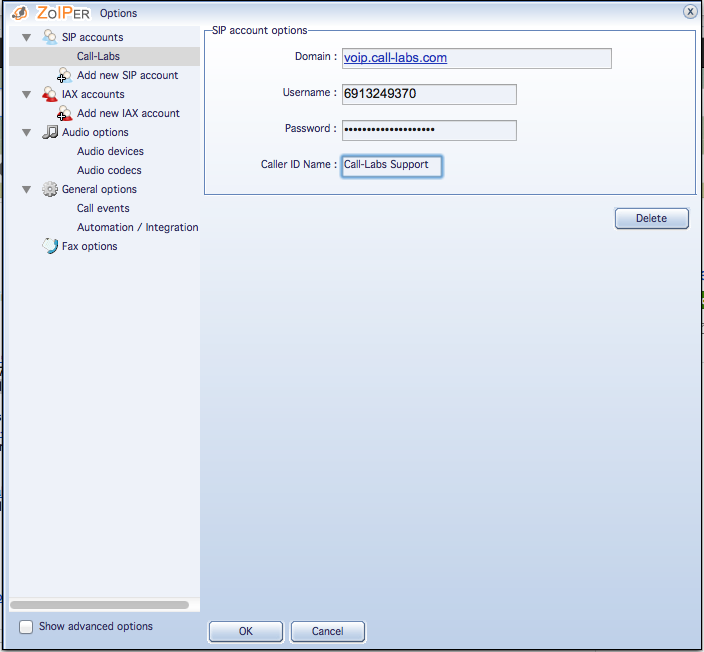The width and height of the screenshot is (704, 652).
Task: Click the Zoiper logo icon in title bar
Action: (19, 13)
